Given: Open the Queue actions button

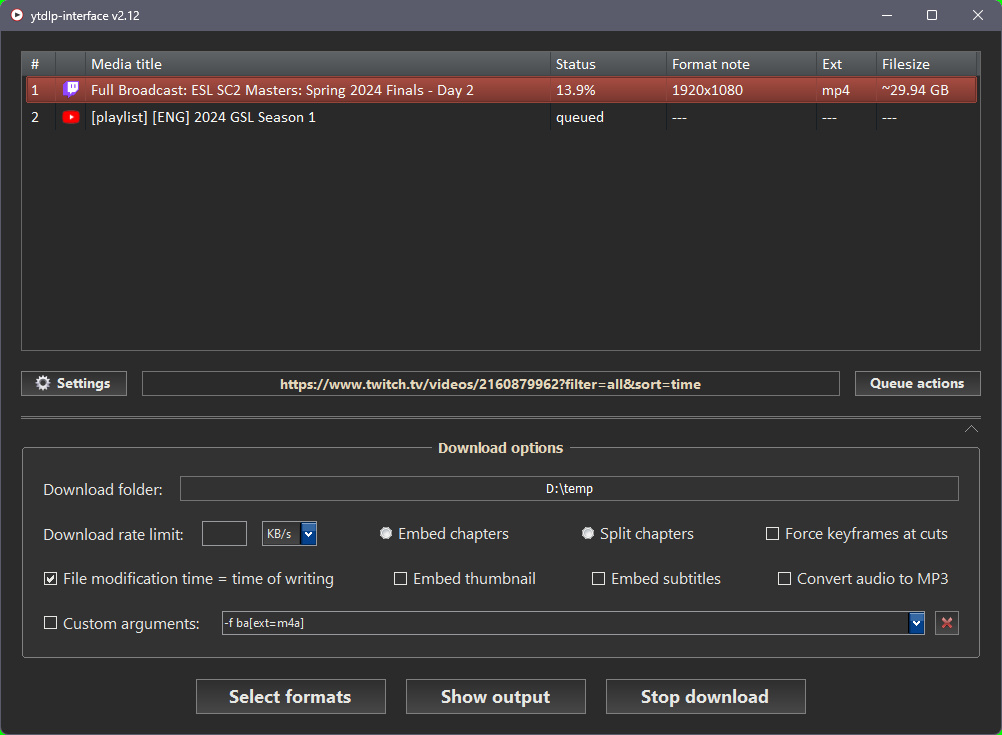Looking at the screenshot, I should point(917,383).
